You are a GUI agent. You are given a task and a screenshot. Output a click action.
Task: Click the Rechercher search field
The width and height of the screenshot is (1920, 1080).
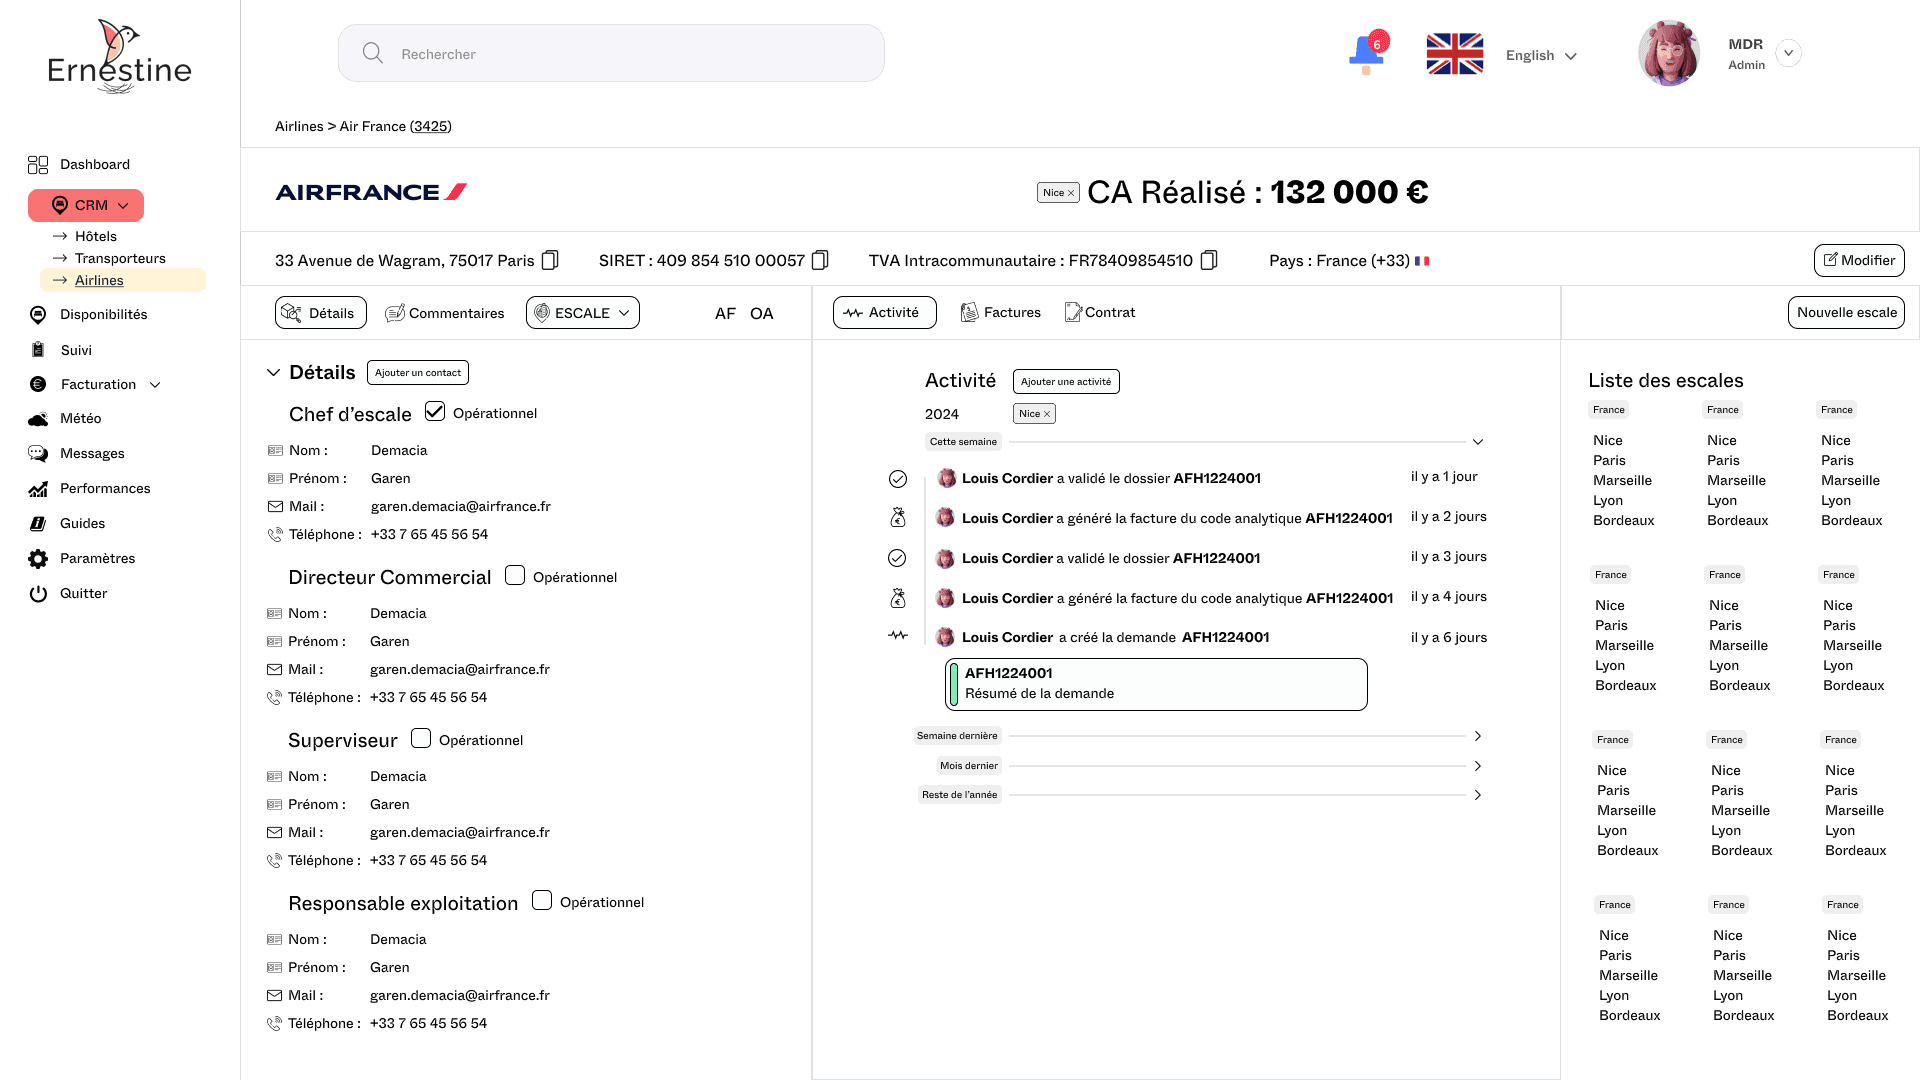tap(610, 54)
